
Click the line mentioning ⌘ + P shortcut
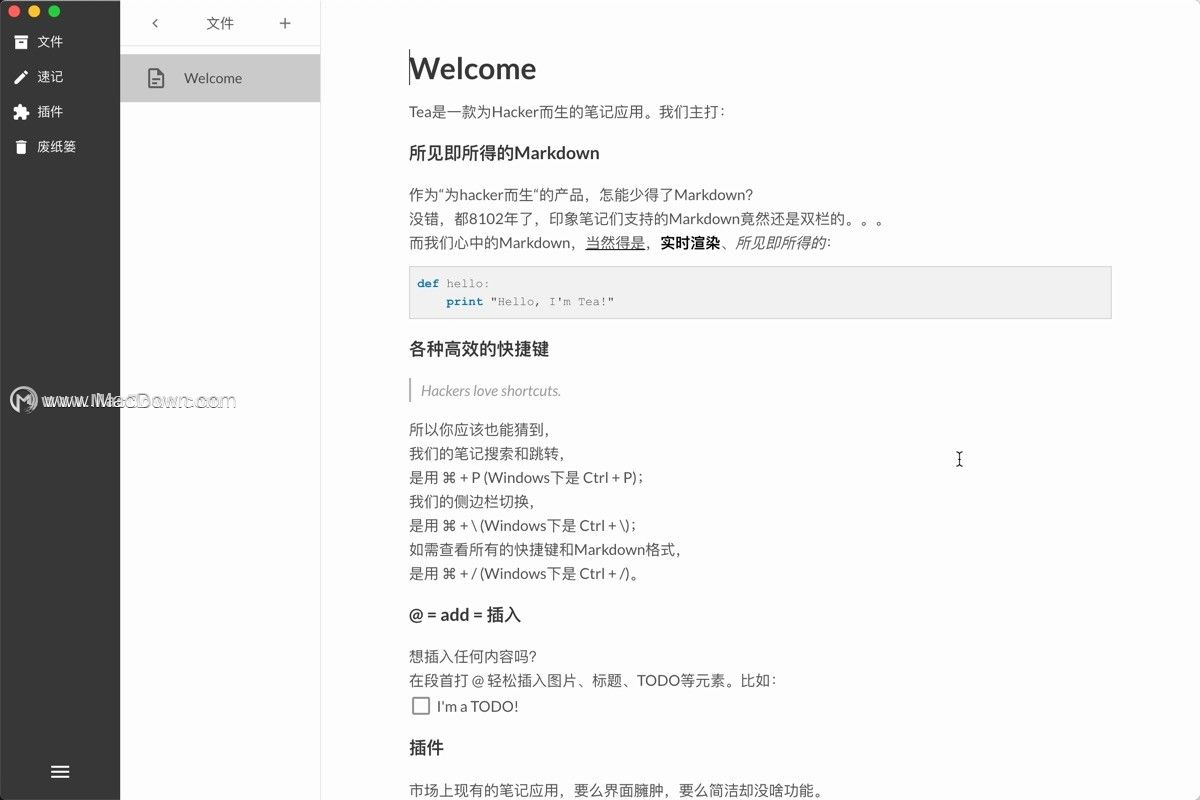pos(526,478)
